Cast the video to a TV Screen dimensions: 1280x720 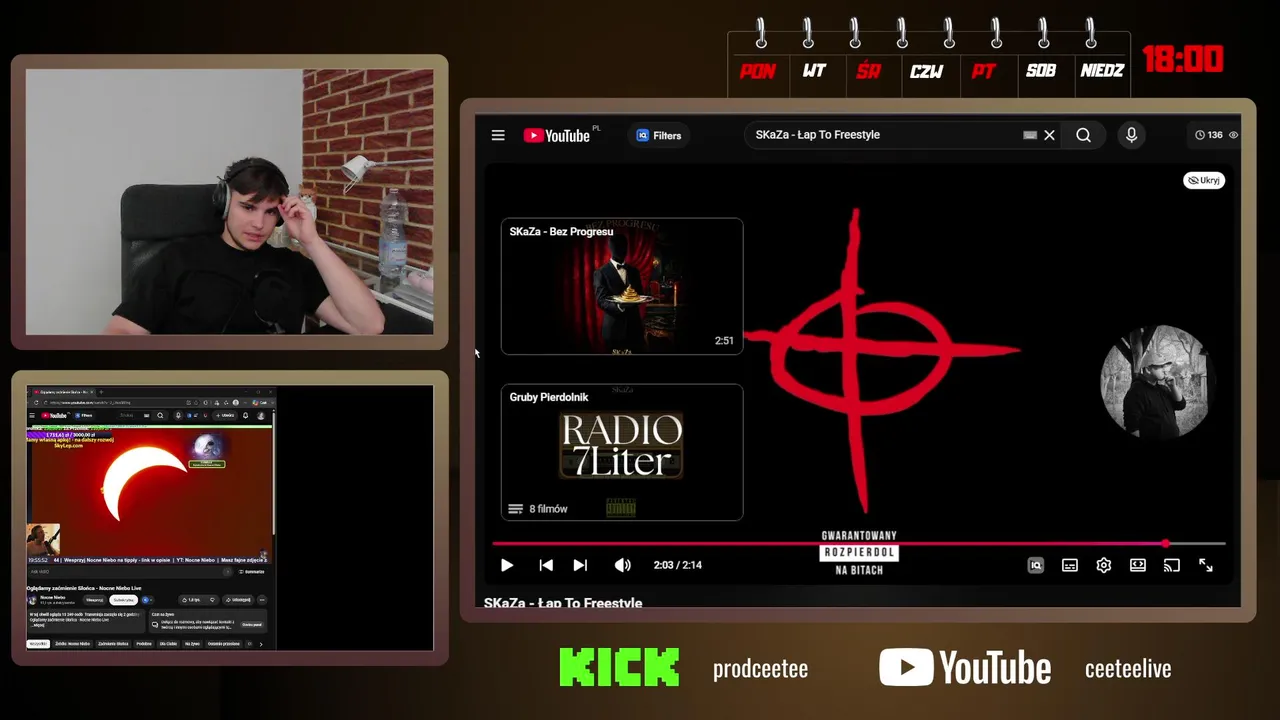tap(1172, 565)
